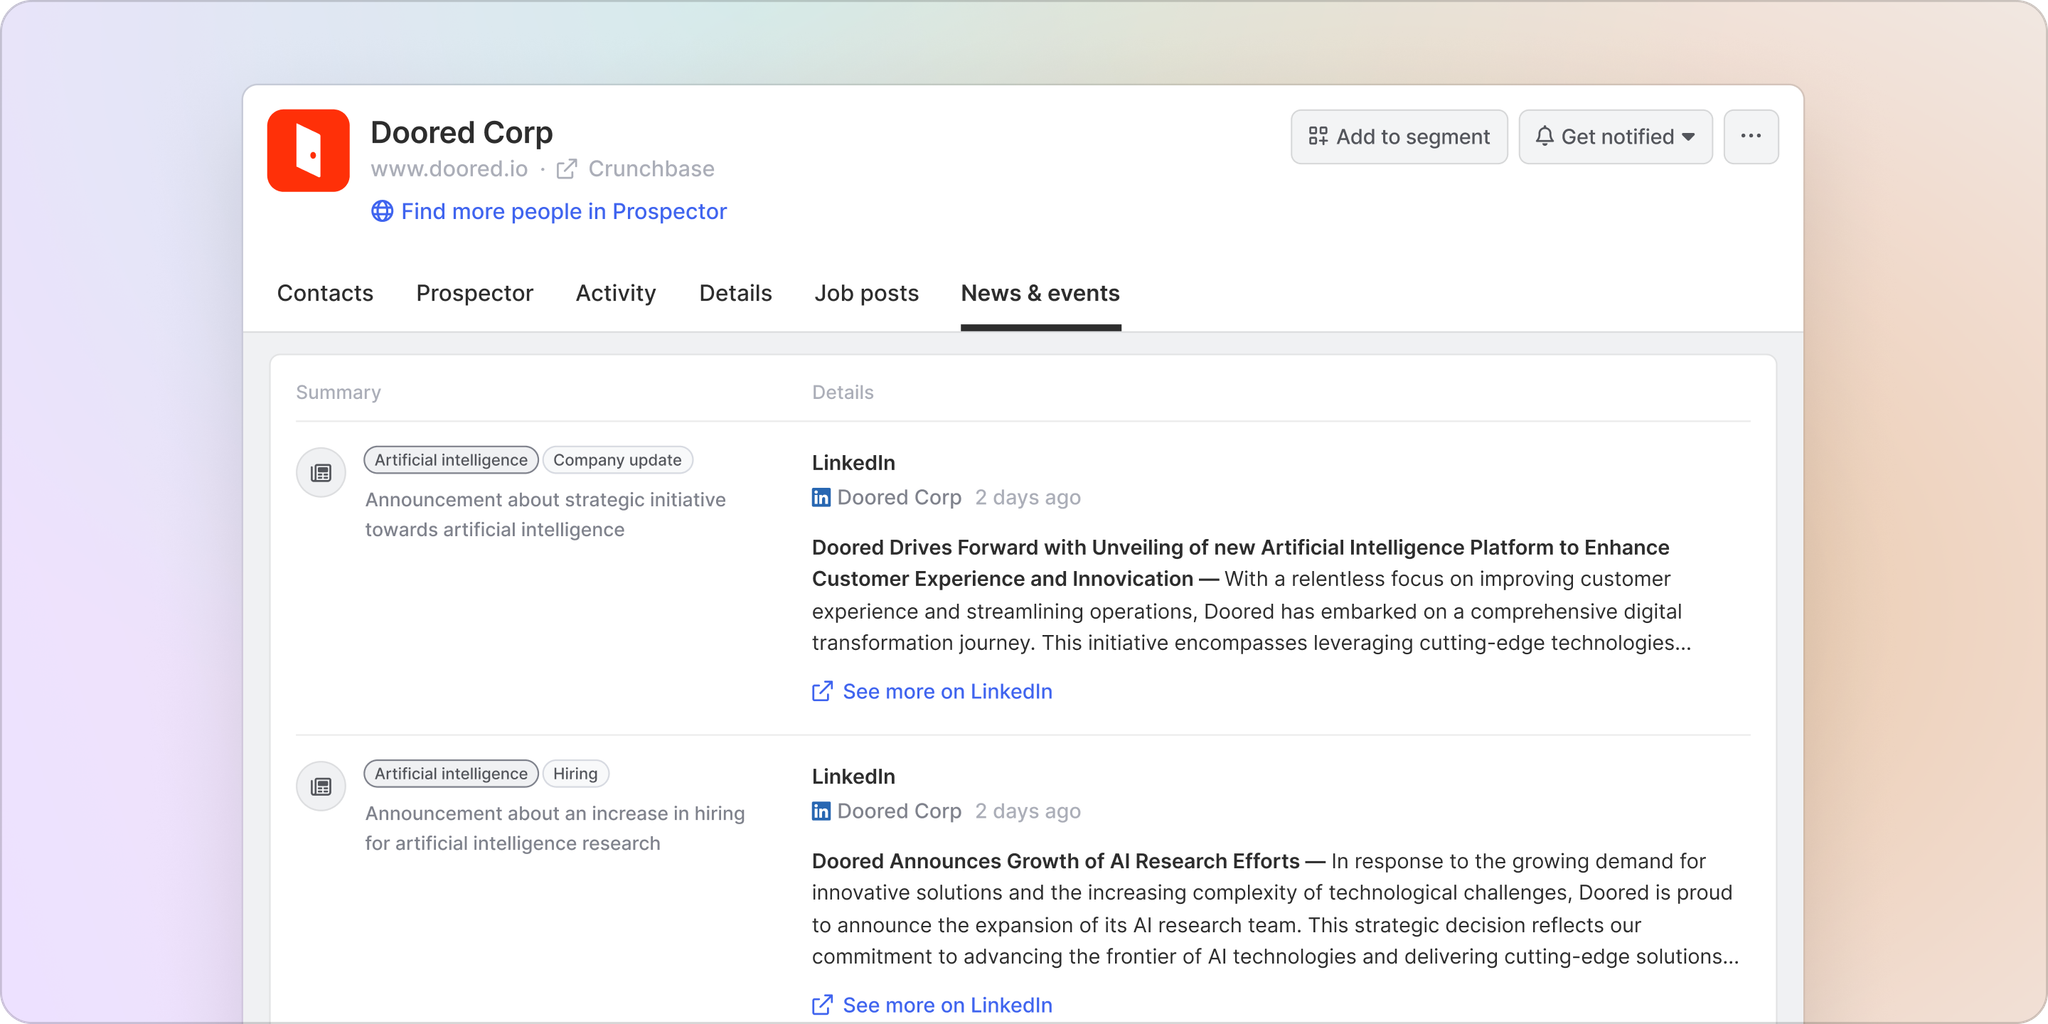Click the Company update tag

point(618,460)
